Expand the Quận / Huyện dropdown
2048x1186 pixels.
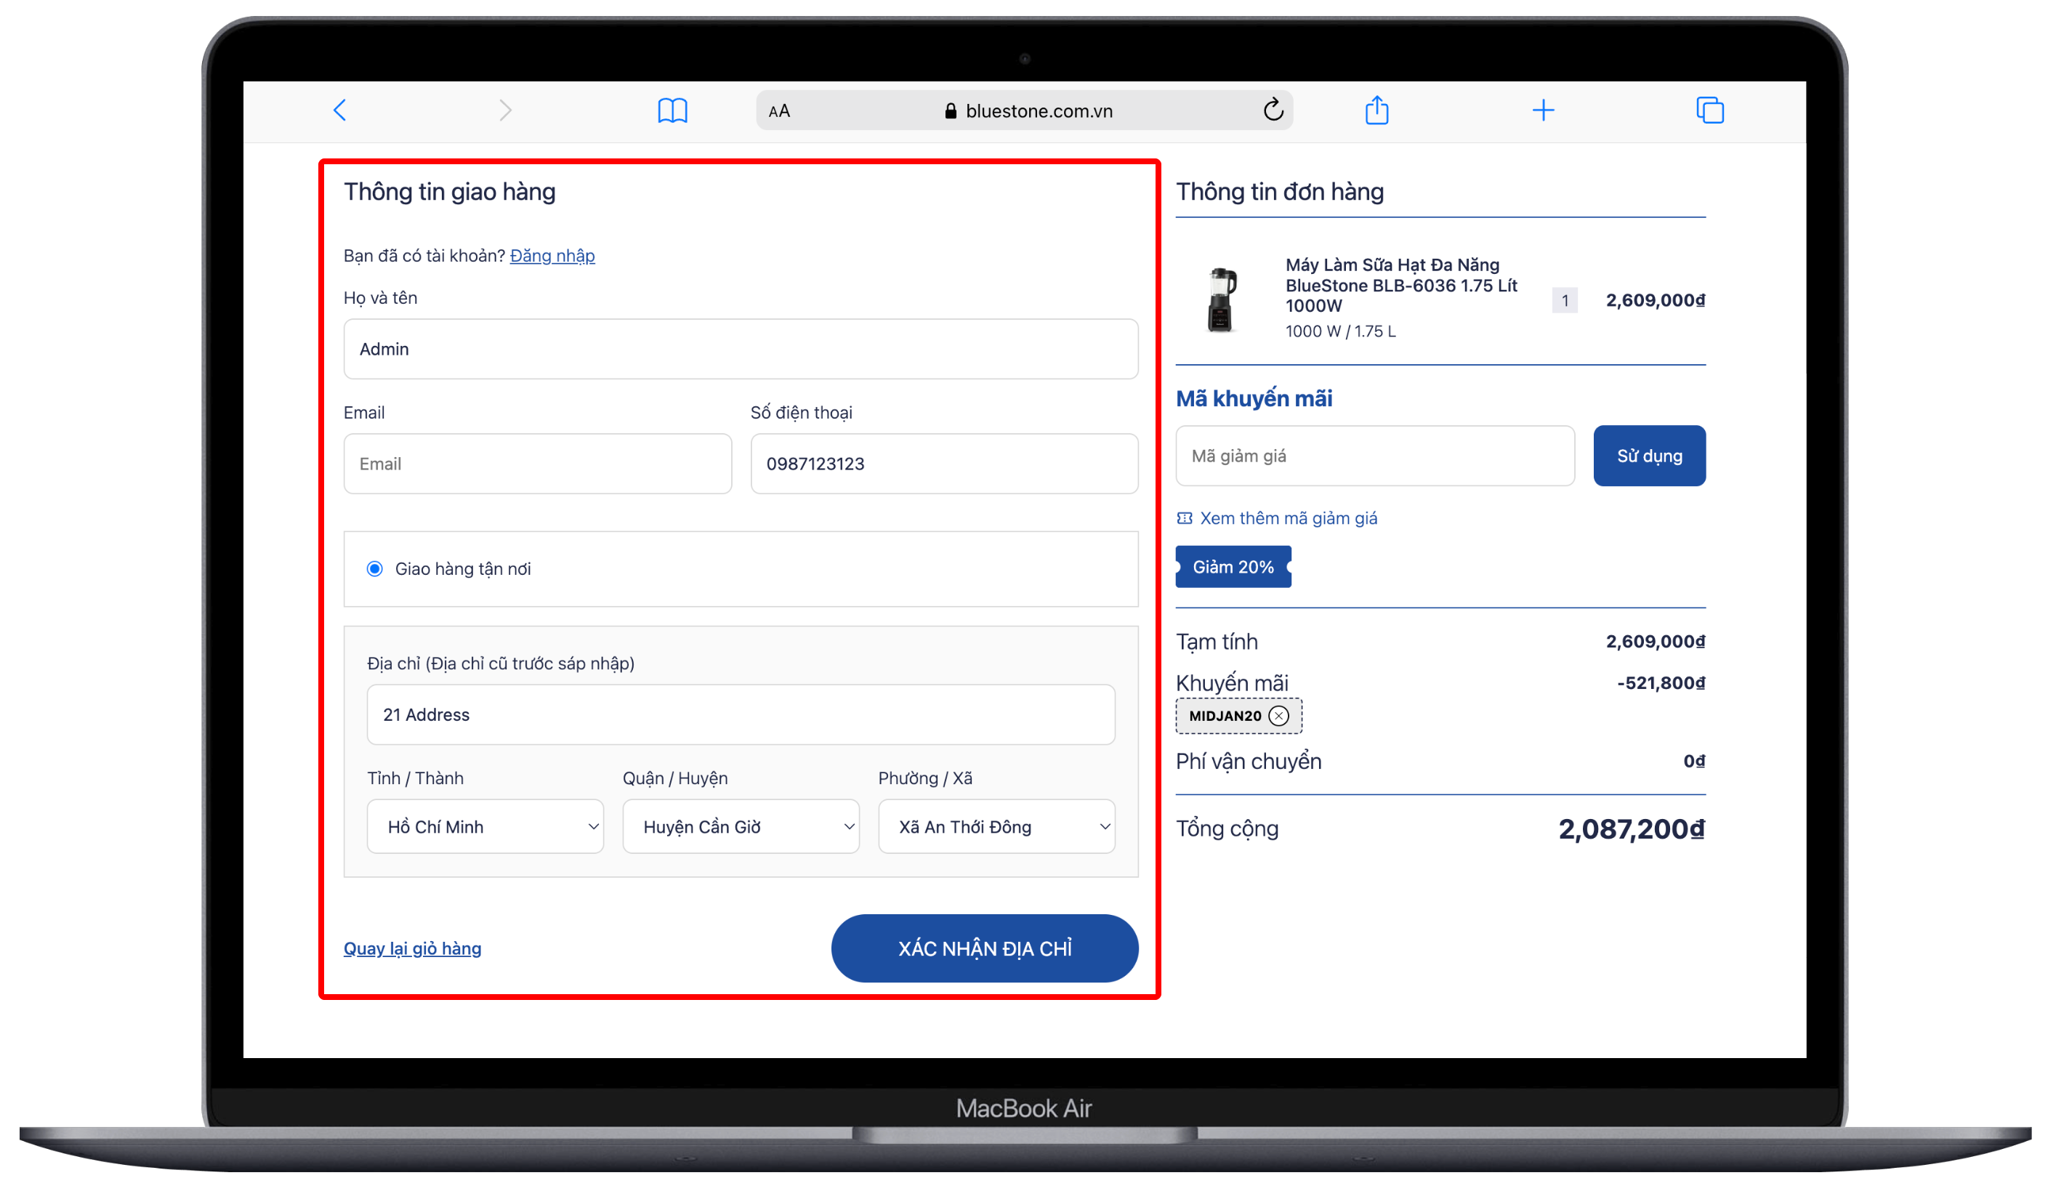[740, 827]
